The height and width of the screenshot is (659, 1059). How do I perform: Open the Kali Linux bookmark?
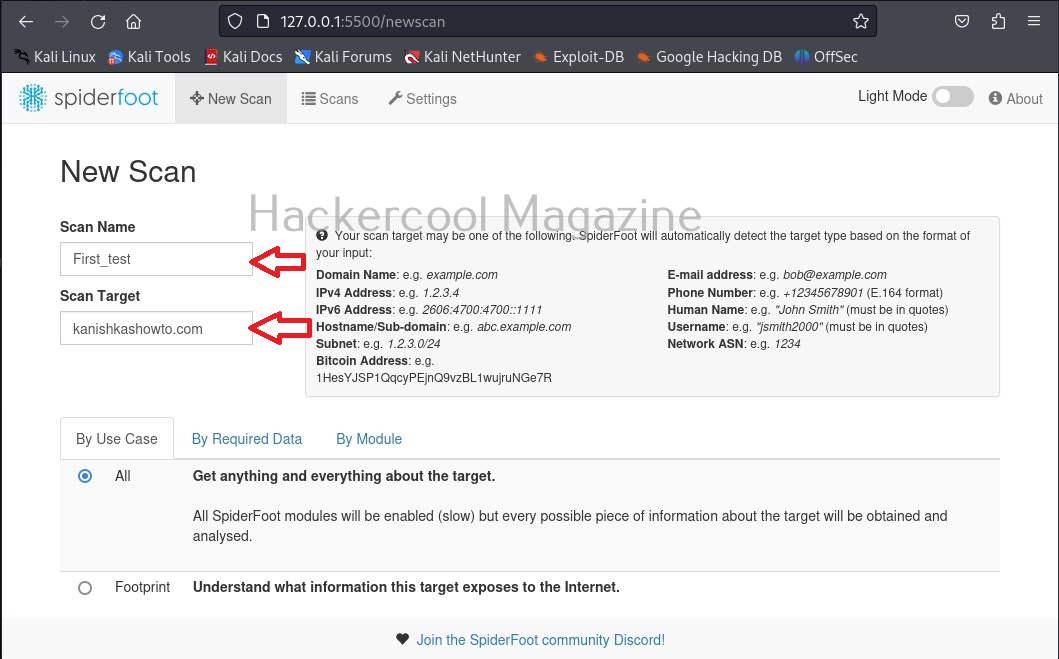[x=55, y=57]
